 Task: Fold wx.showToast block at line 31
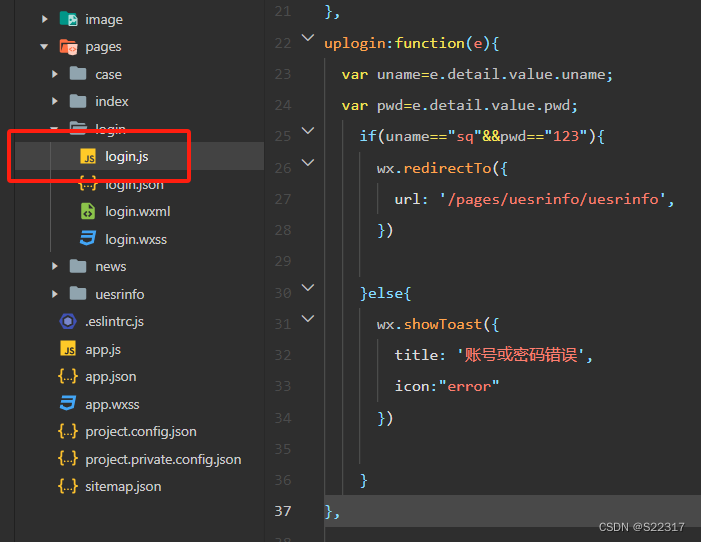[x=308, y=318]
